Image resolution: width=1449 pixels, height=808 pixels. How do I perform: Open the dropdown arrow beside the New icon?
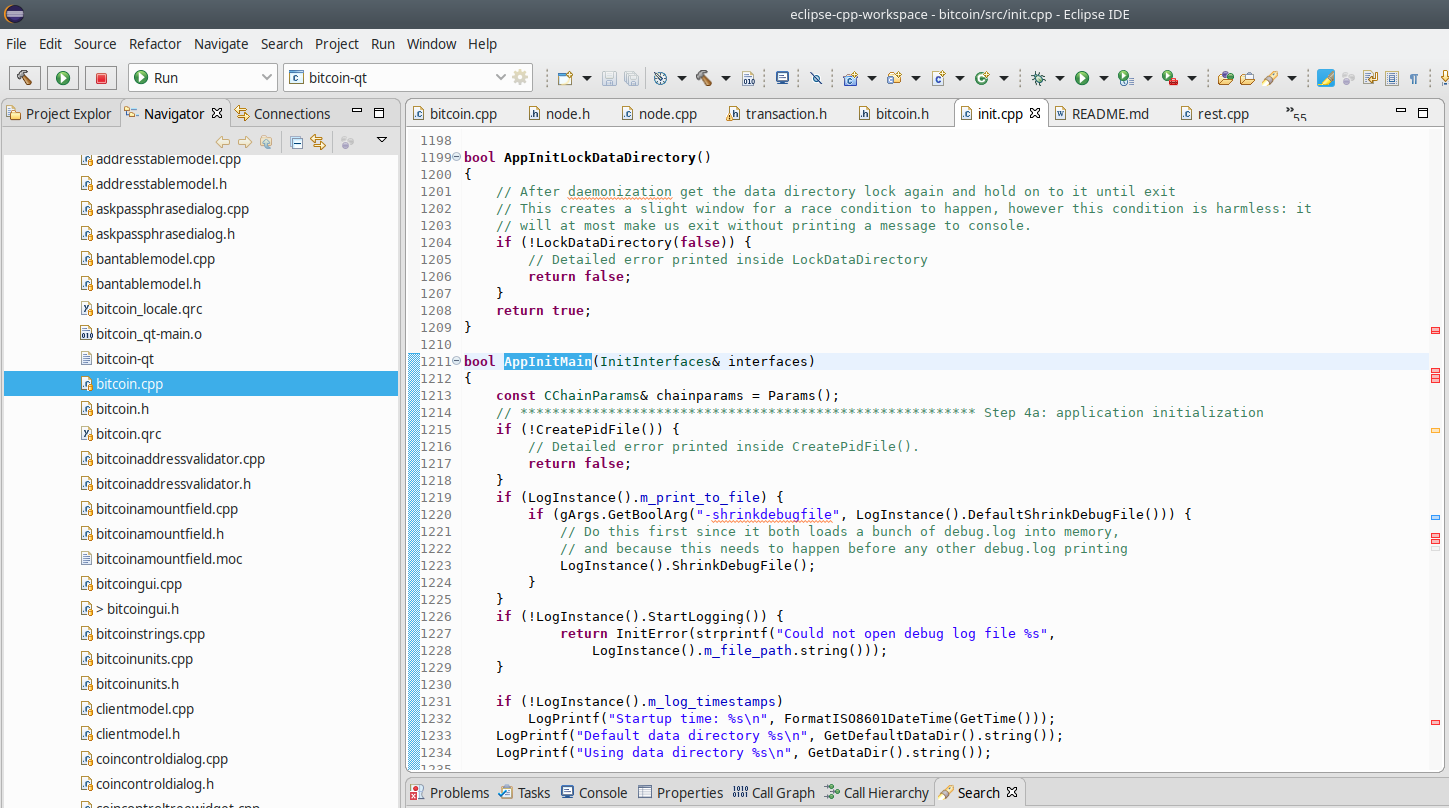click(587, 78)
